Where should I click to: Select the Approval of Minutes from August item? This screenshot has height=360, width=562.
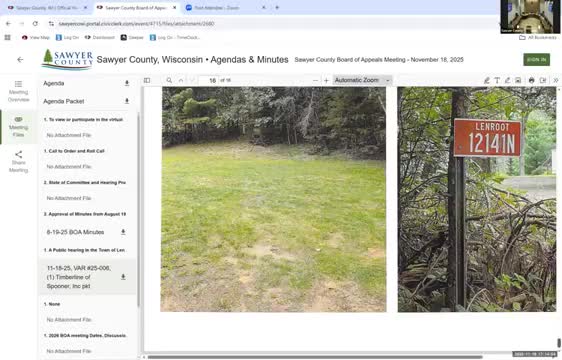pyautogui.click(x=85, y=214)
